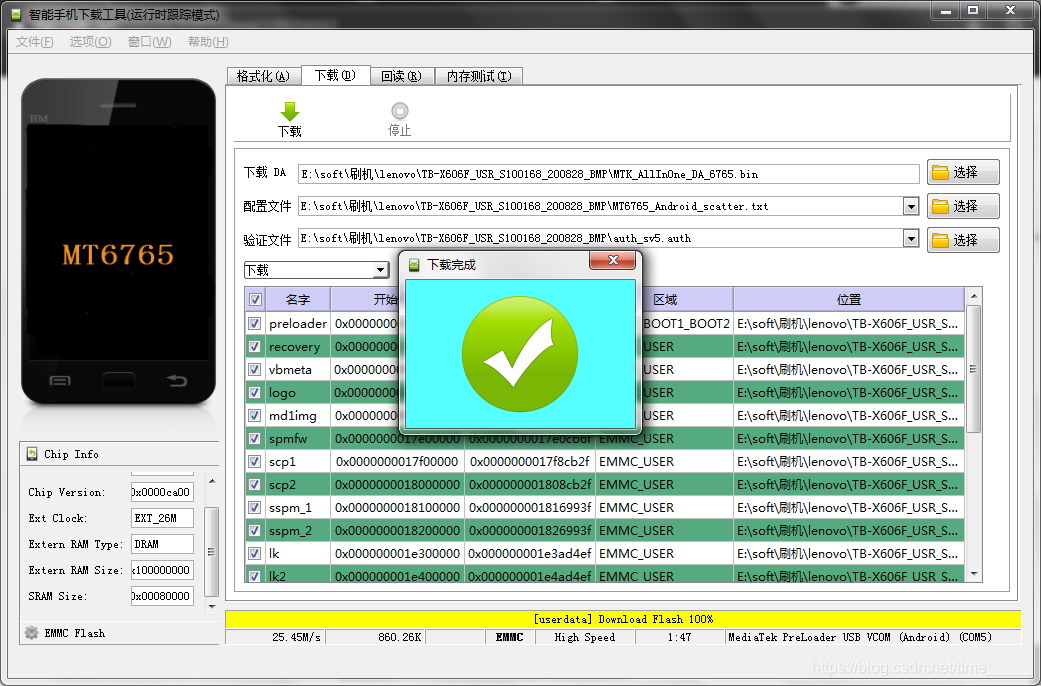Click the scp1 start address 0x0000000017f00000
The image size is (1041, 686).
[x=397, y=462]
